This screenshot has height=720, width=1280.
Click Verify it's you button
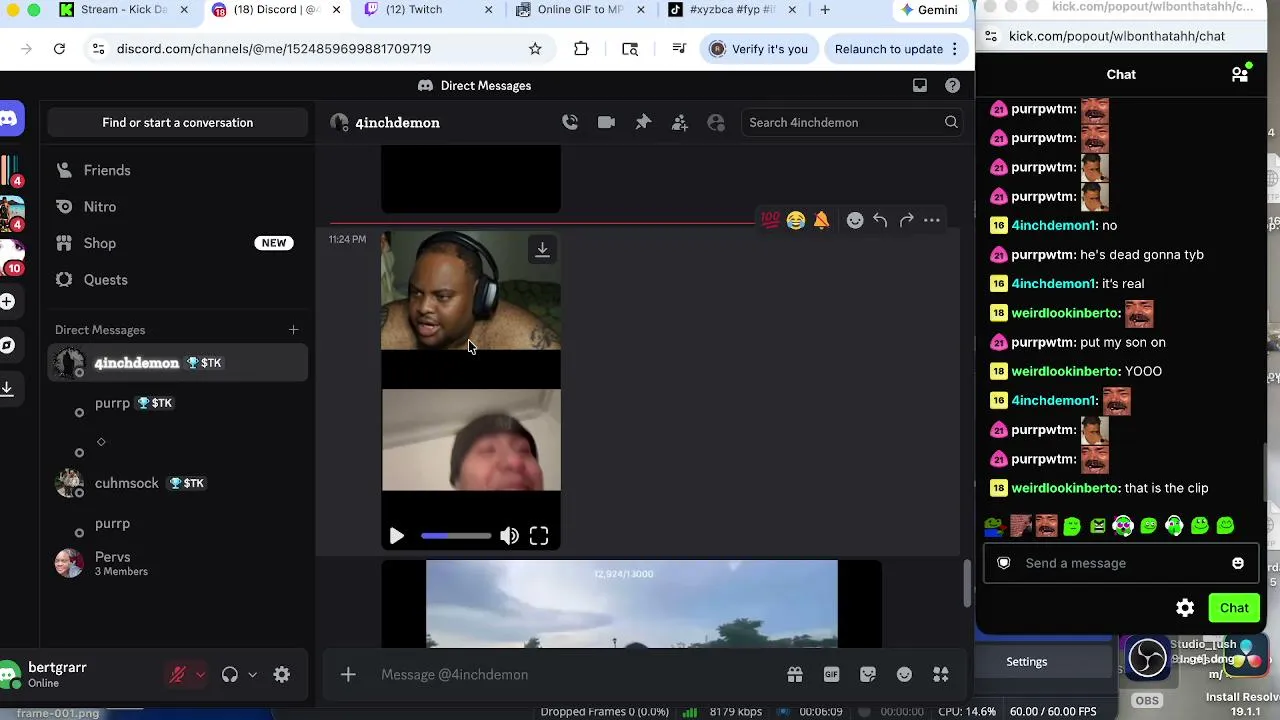tap(758, 49)
